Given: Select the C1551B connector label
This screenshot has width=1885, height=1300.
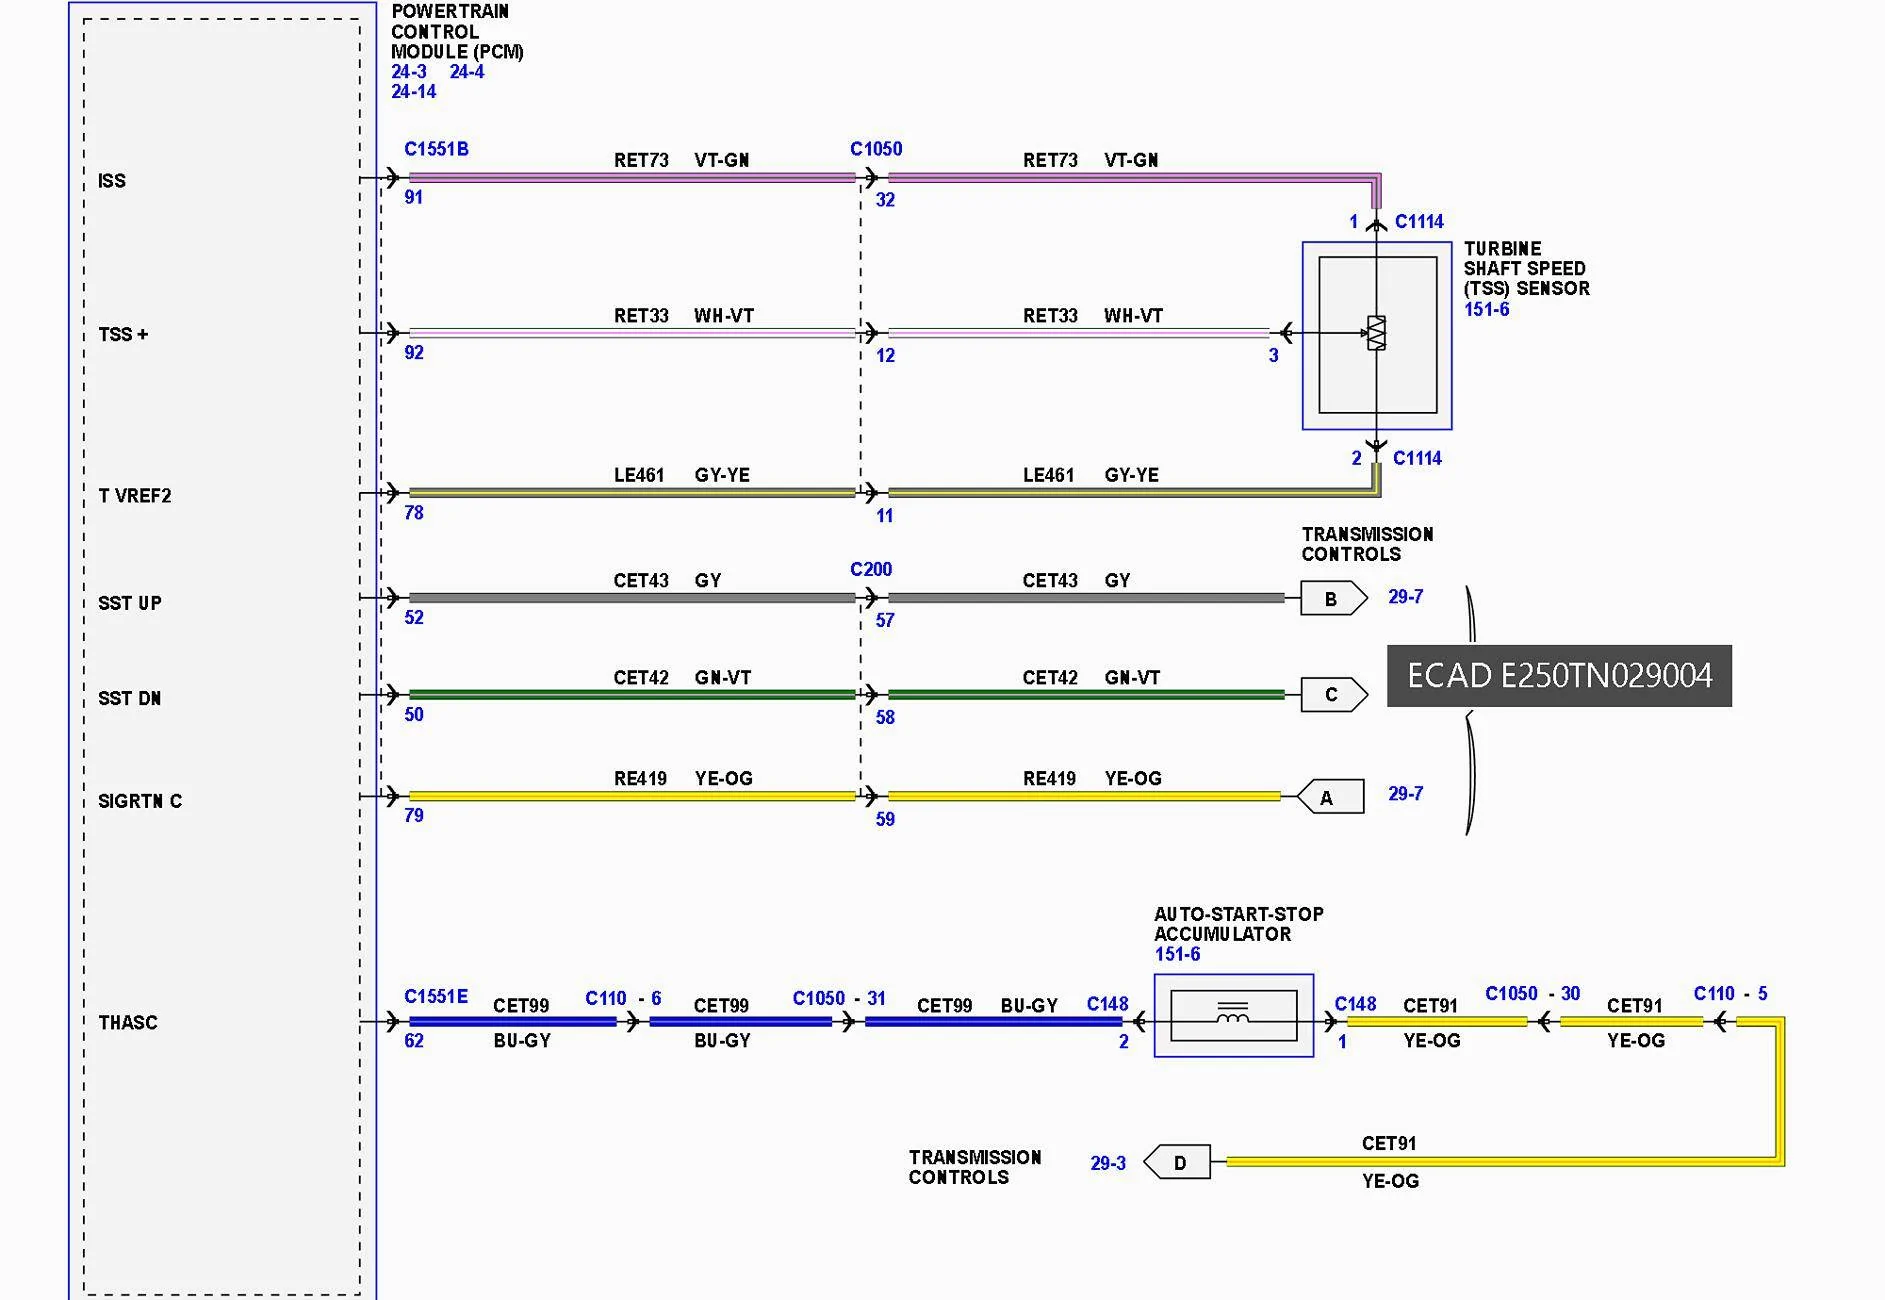Looking at the screenshot, I should coord(436,149).
